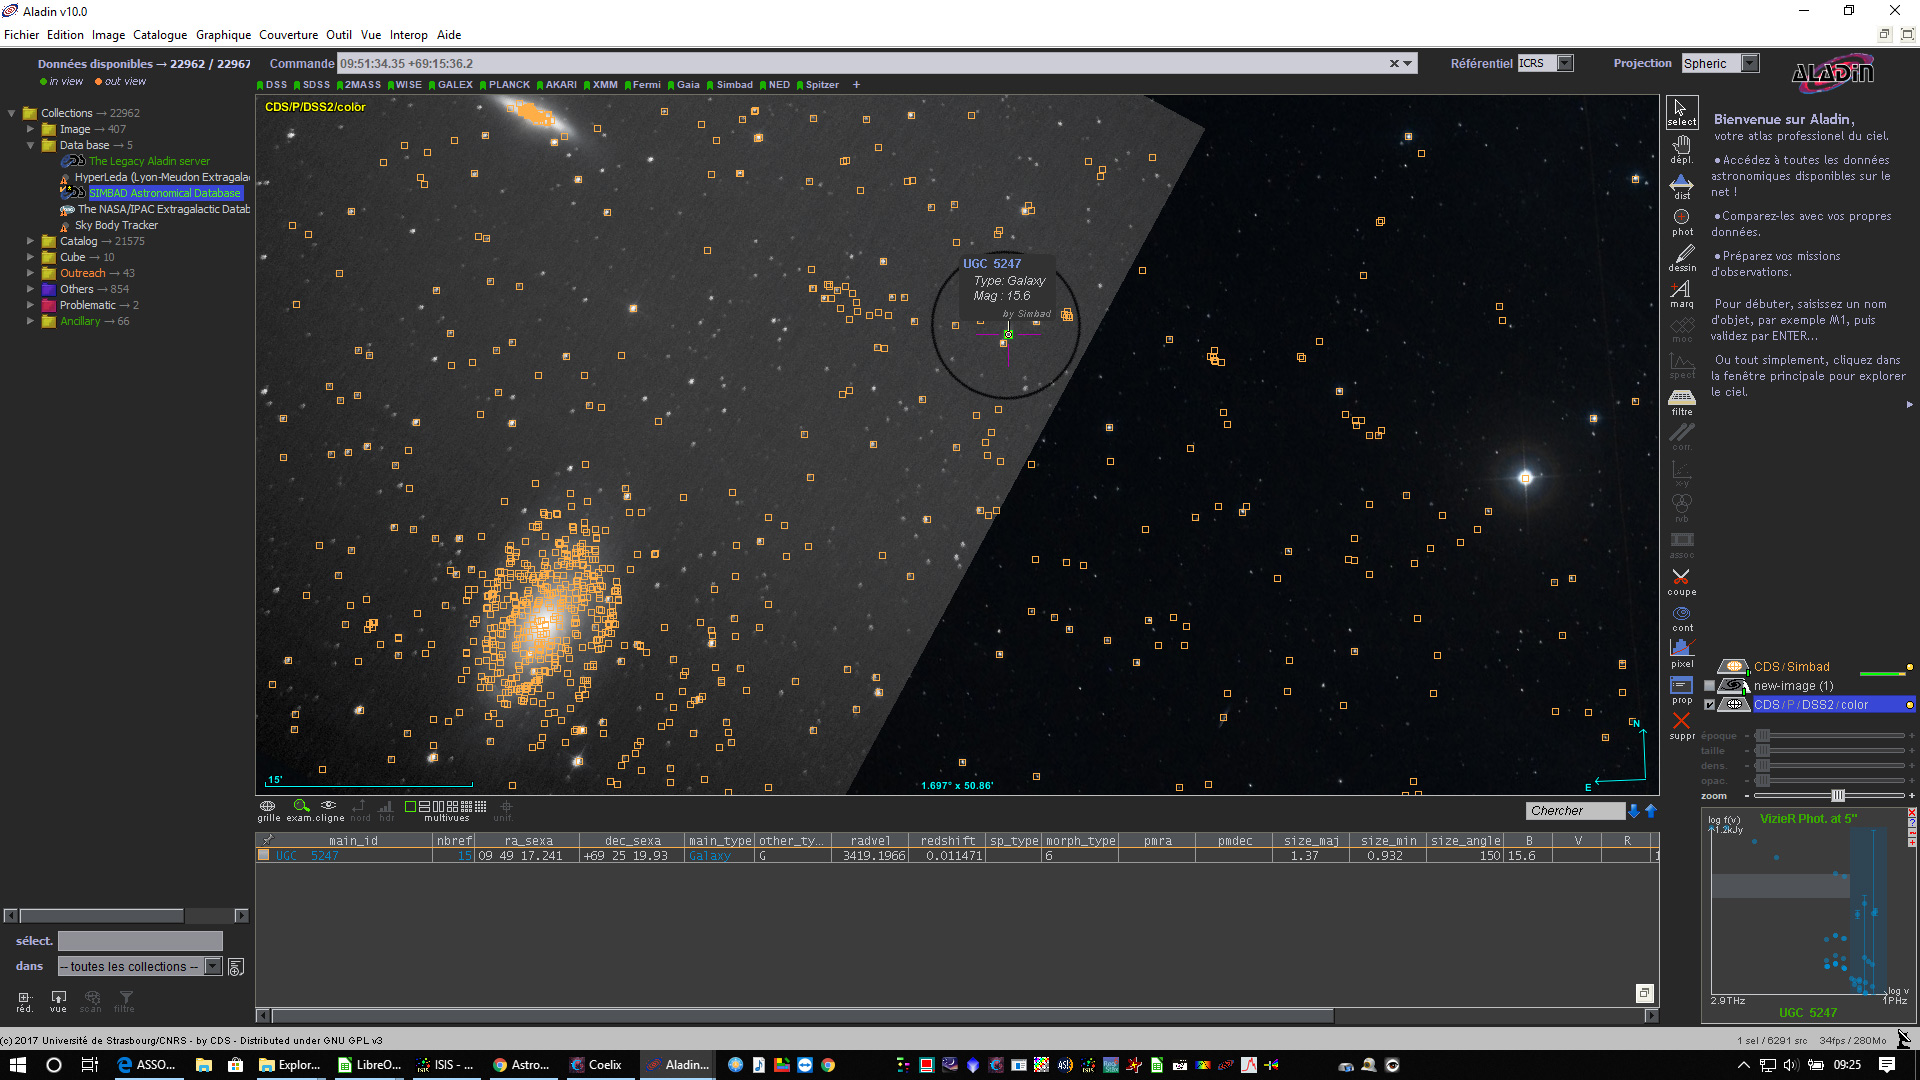
Task: Activate the phot photometry tool
Action: click(x=1681, y=222)
